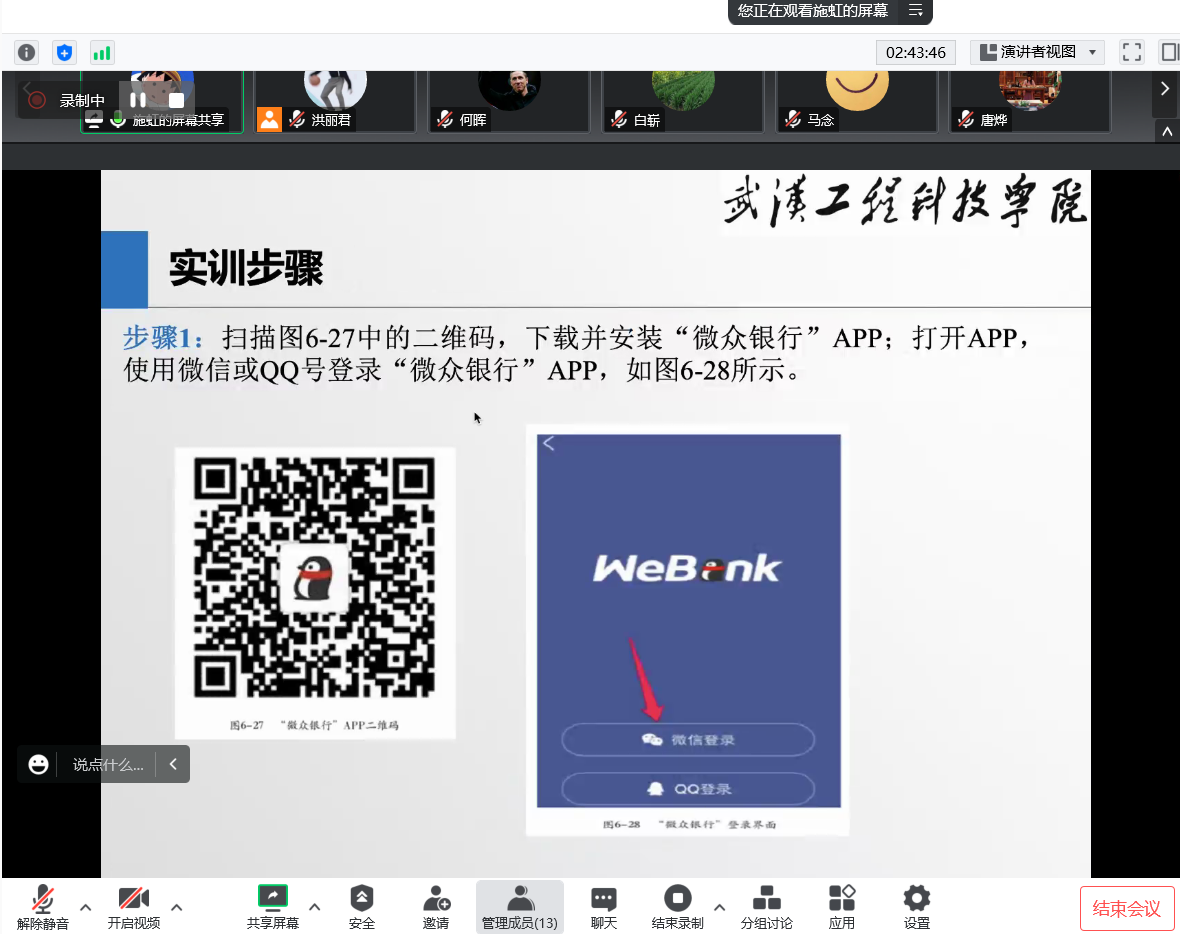Open the speaker view (演讲者视图) dropdown
1180x934 pixels.
click(1037, 52)
